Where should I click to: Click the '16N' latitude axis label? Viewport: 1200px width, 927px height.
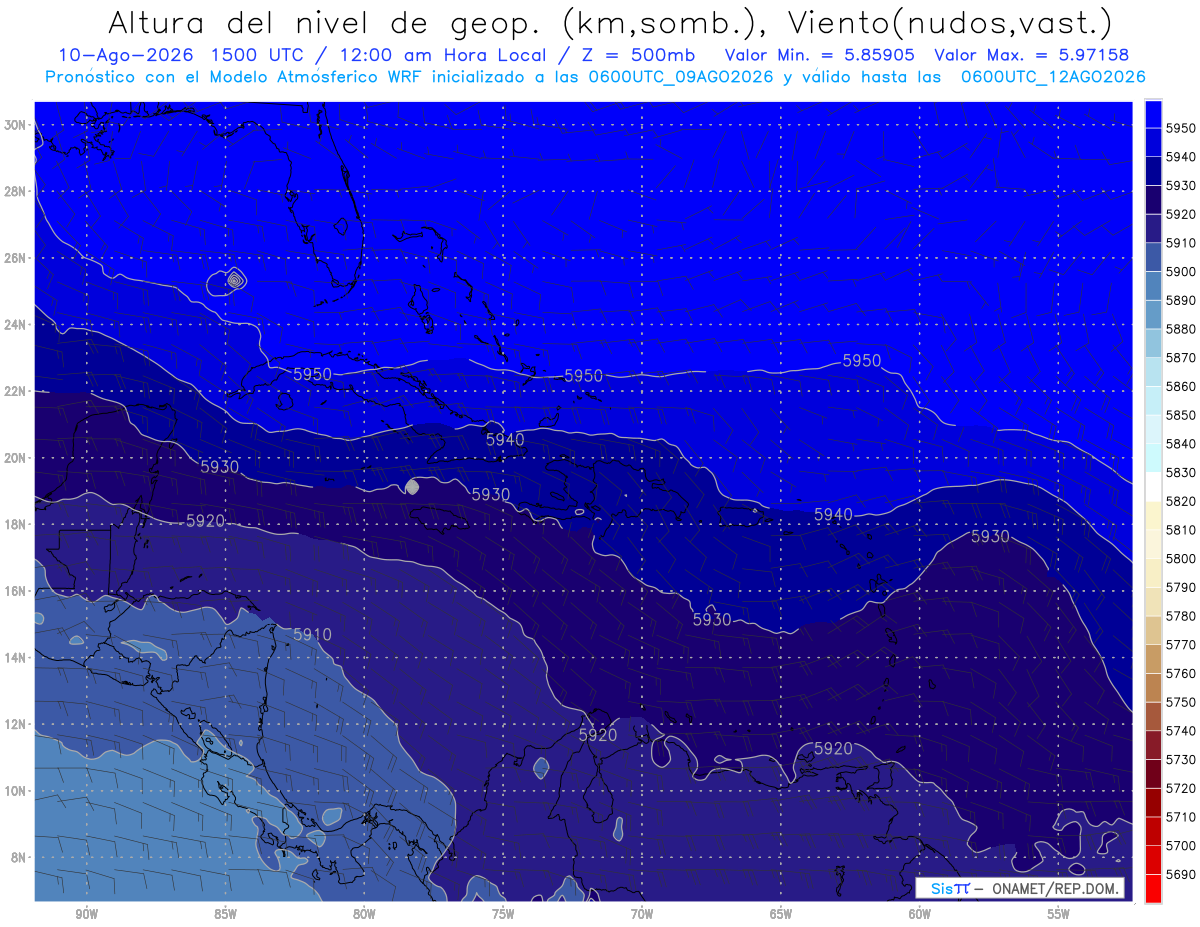[15, 591]
